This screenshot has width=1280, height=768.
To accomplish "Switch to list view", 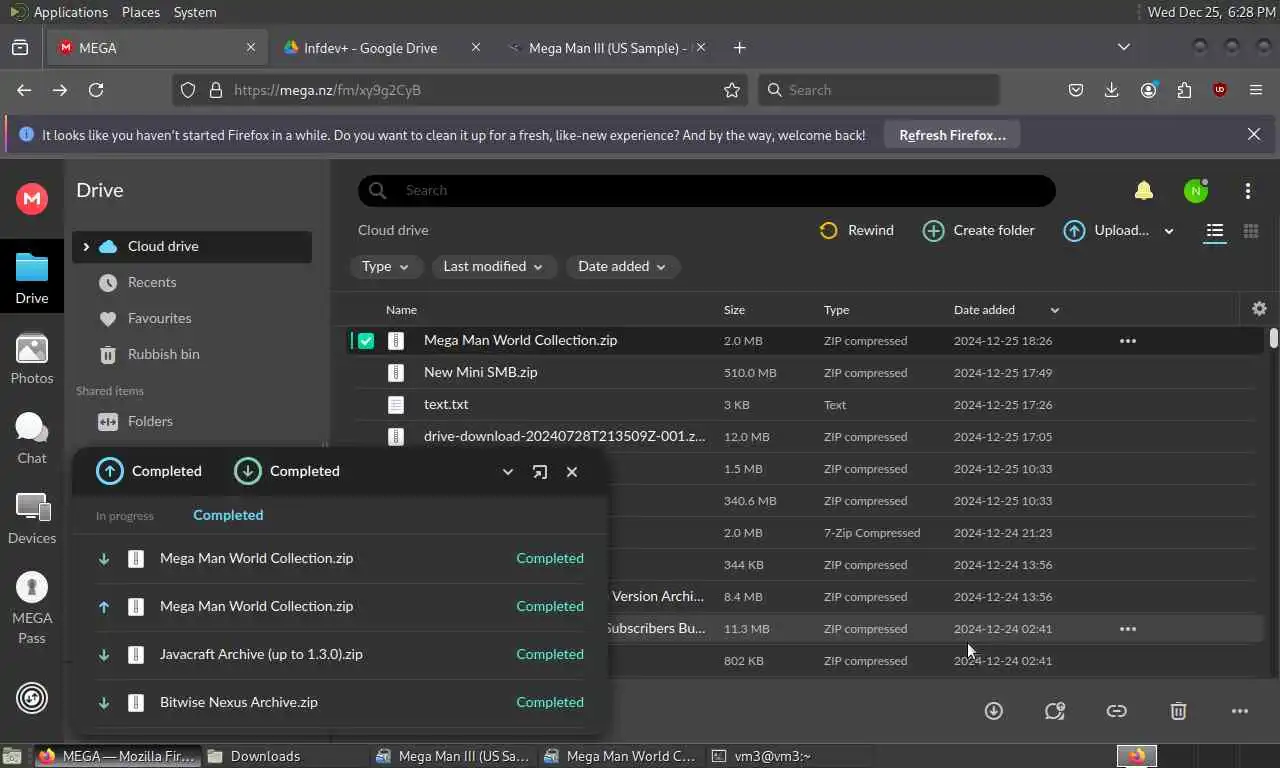I will [x=1214, y=231].
